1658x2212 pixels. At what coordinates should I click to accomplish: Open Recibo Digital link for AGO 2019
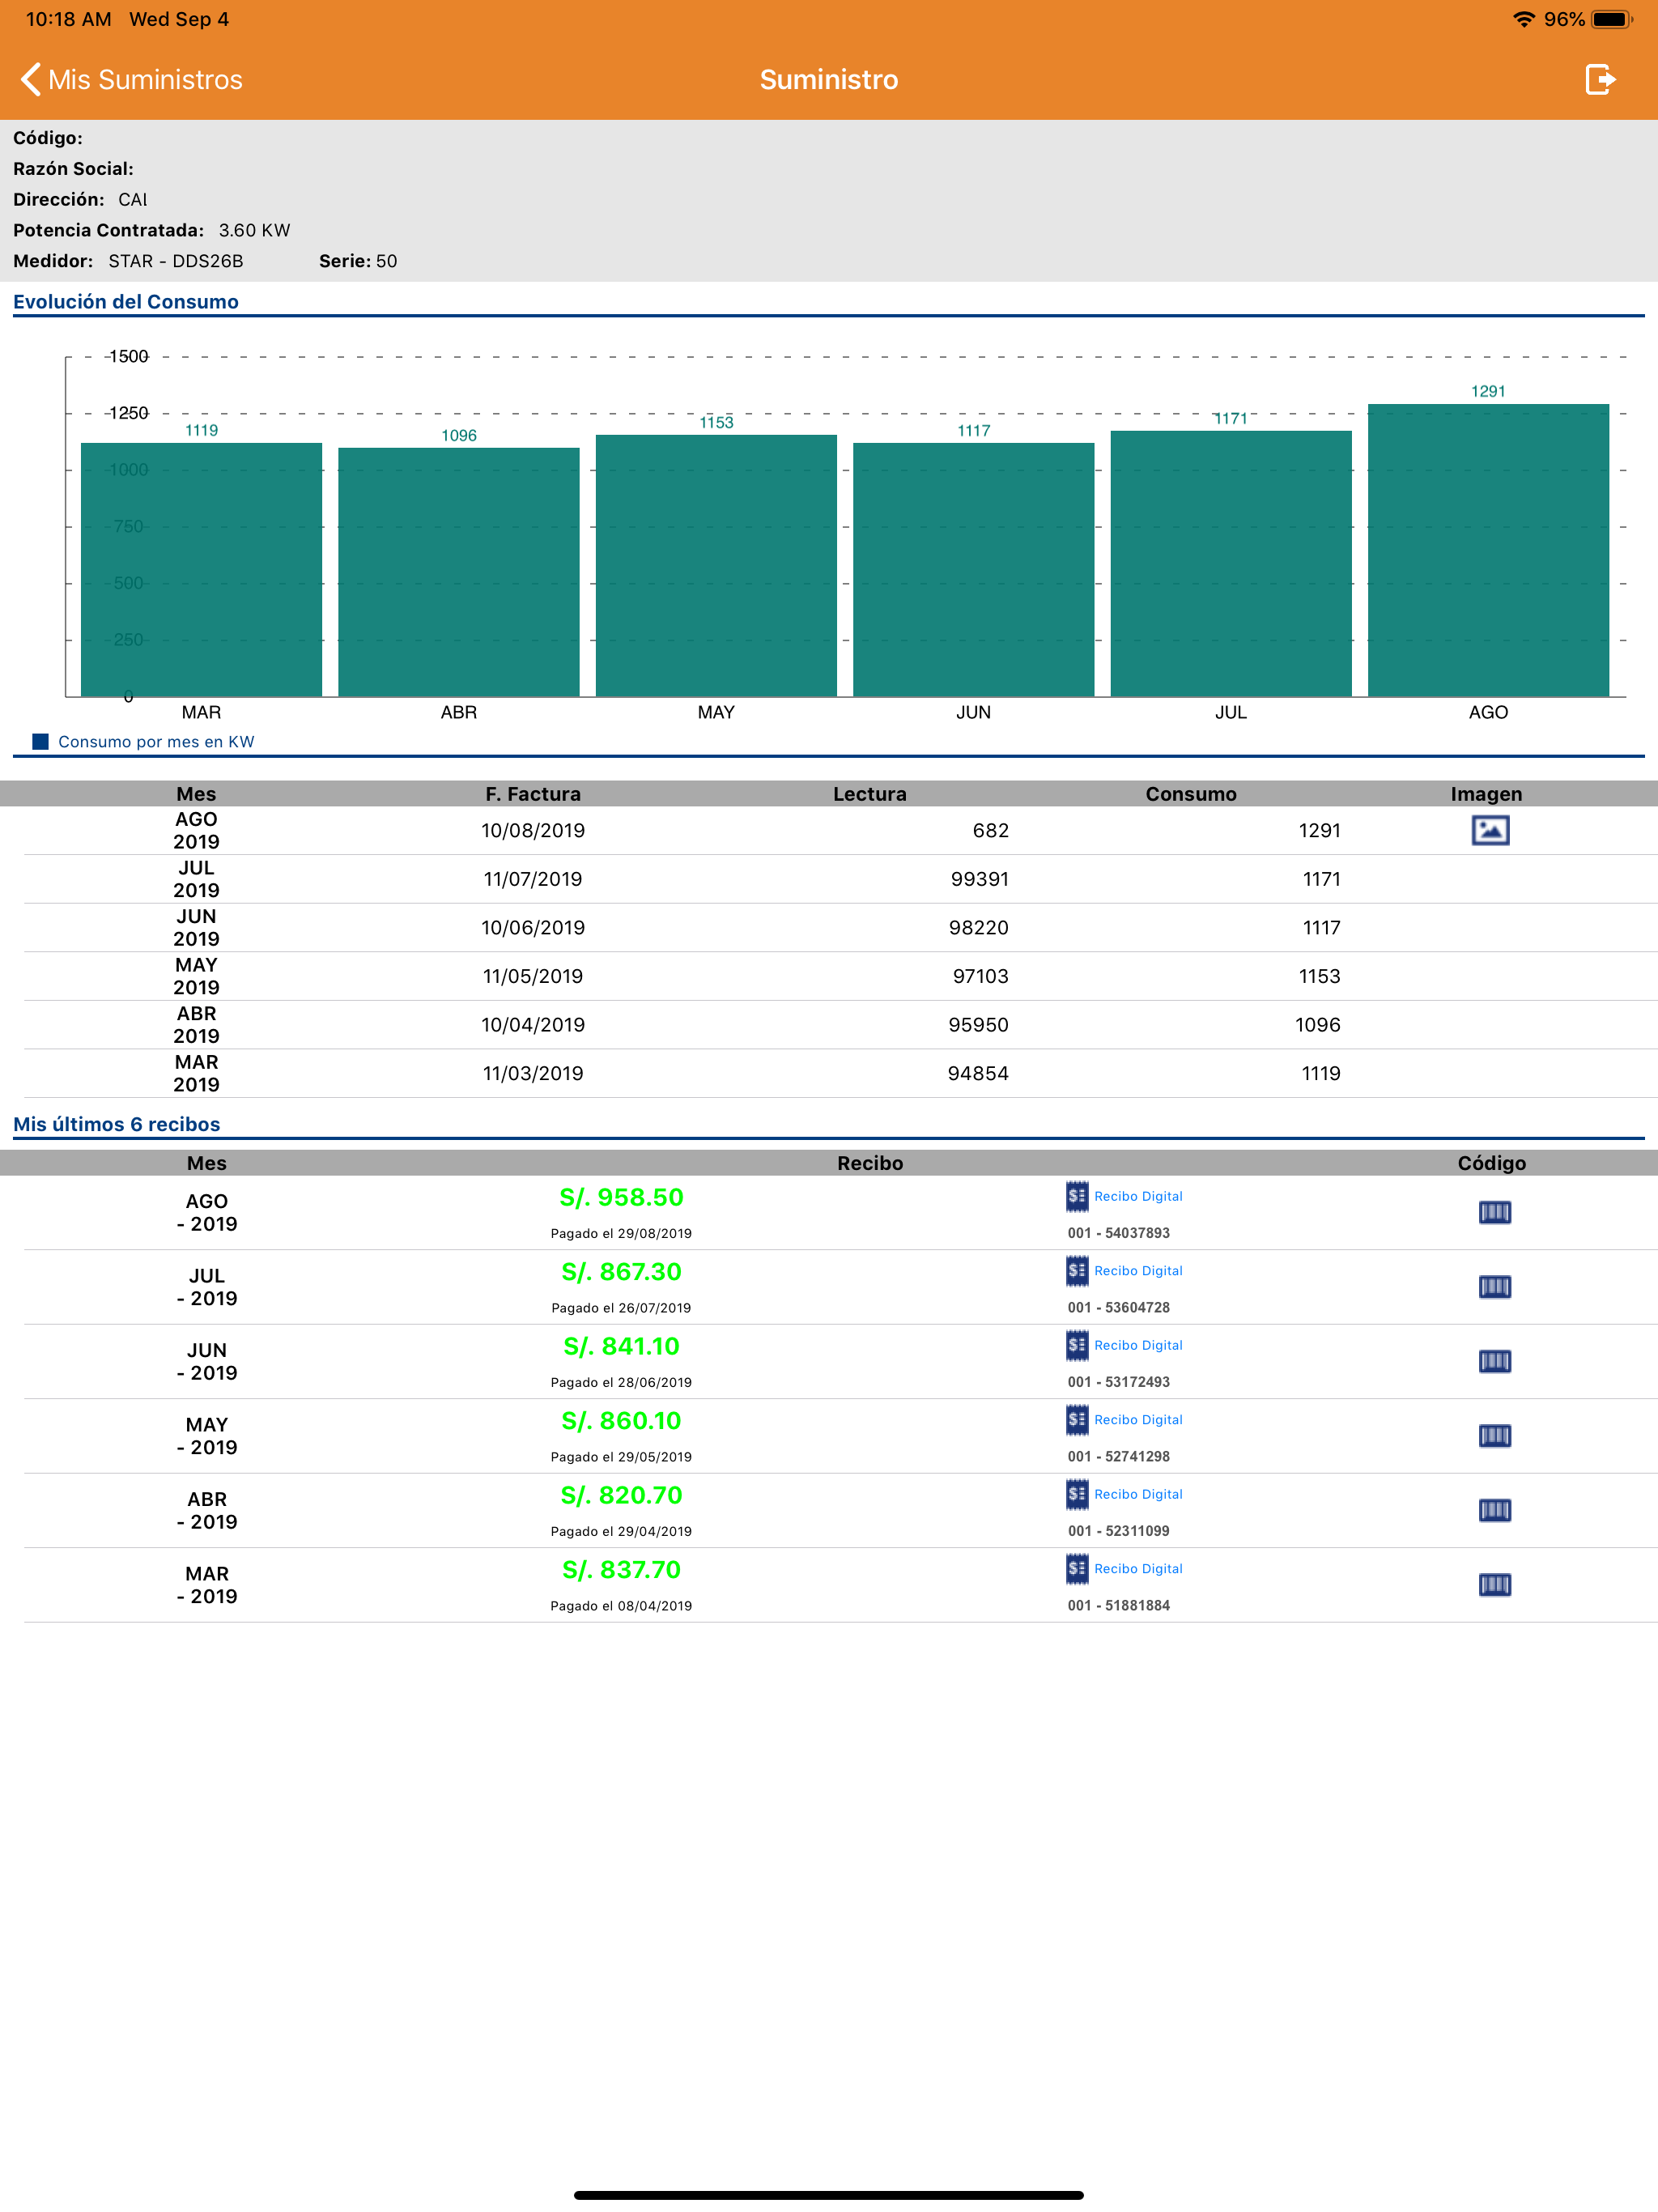coord(1124,1196)
